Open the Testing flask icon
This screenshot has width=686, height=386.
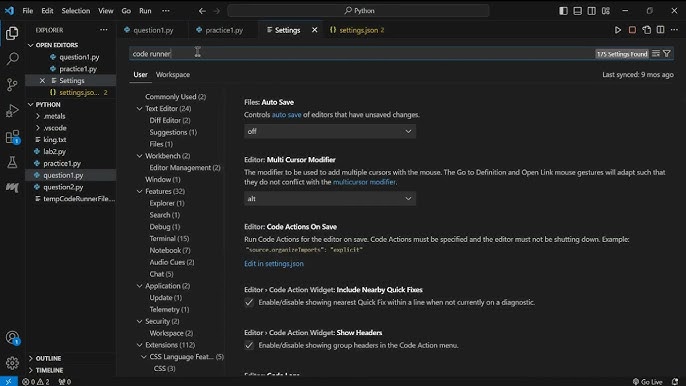(12, 162)
